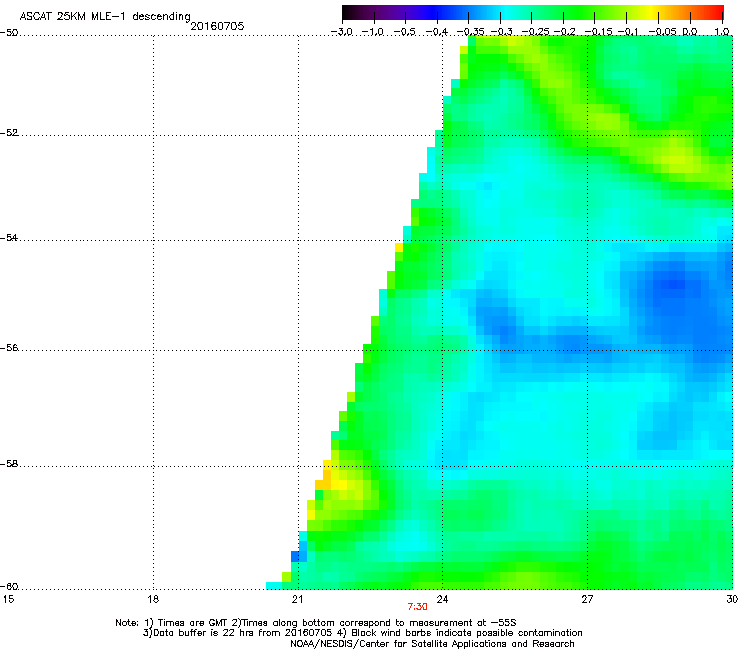The image size is (740, 650).
Task: Click the longitude label 18
Action: point(153,599)
